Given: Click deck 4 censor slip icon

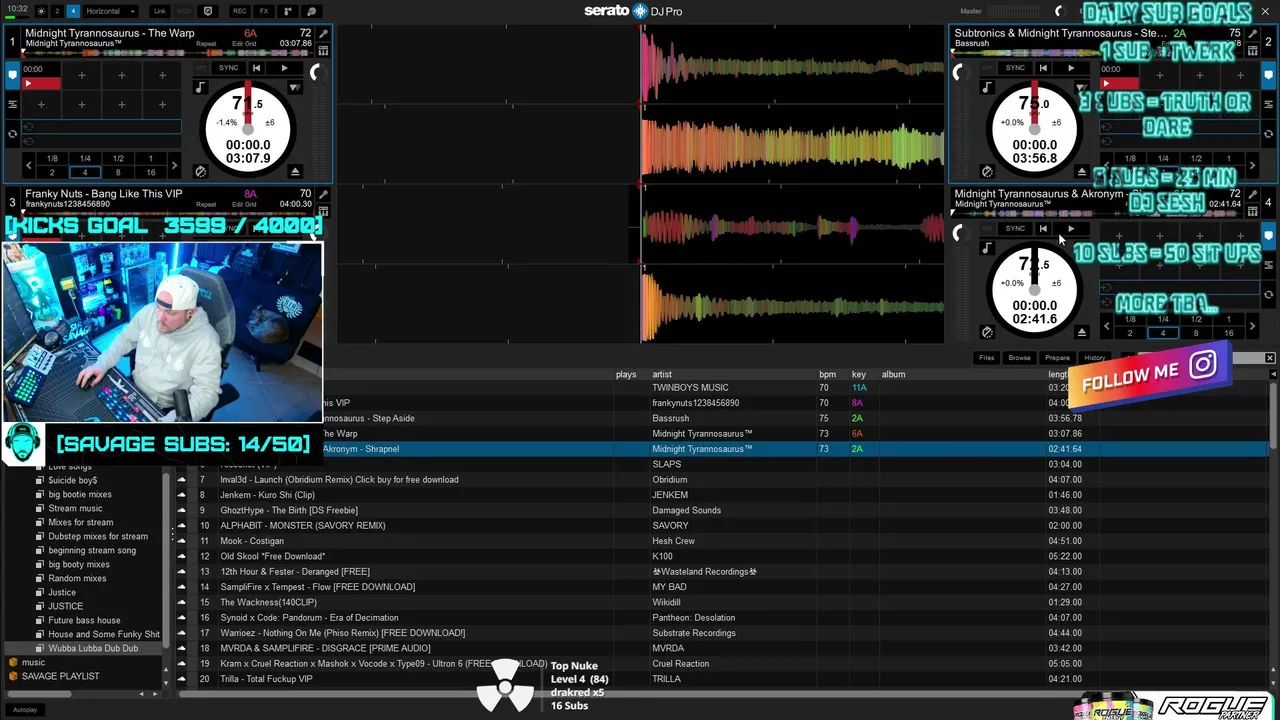Looking at the screenshot, I should [x=987, y=332].
